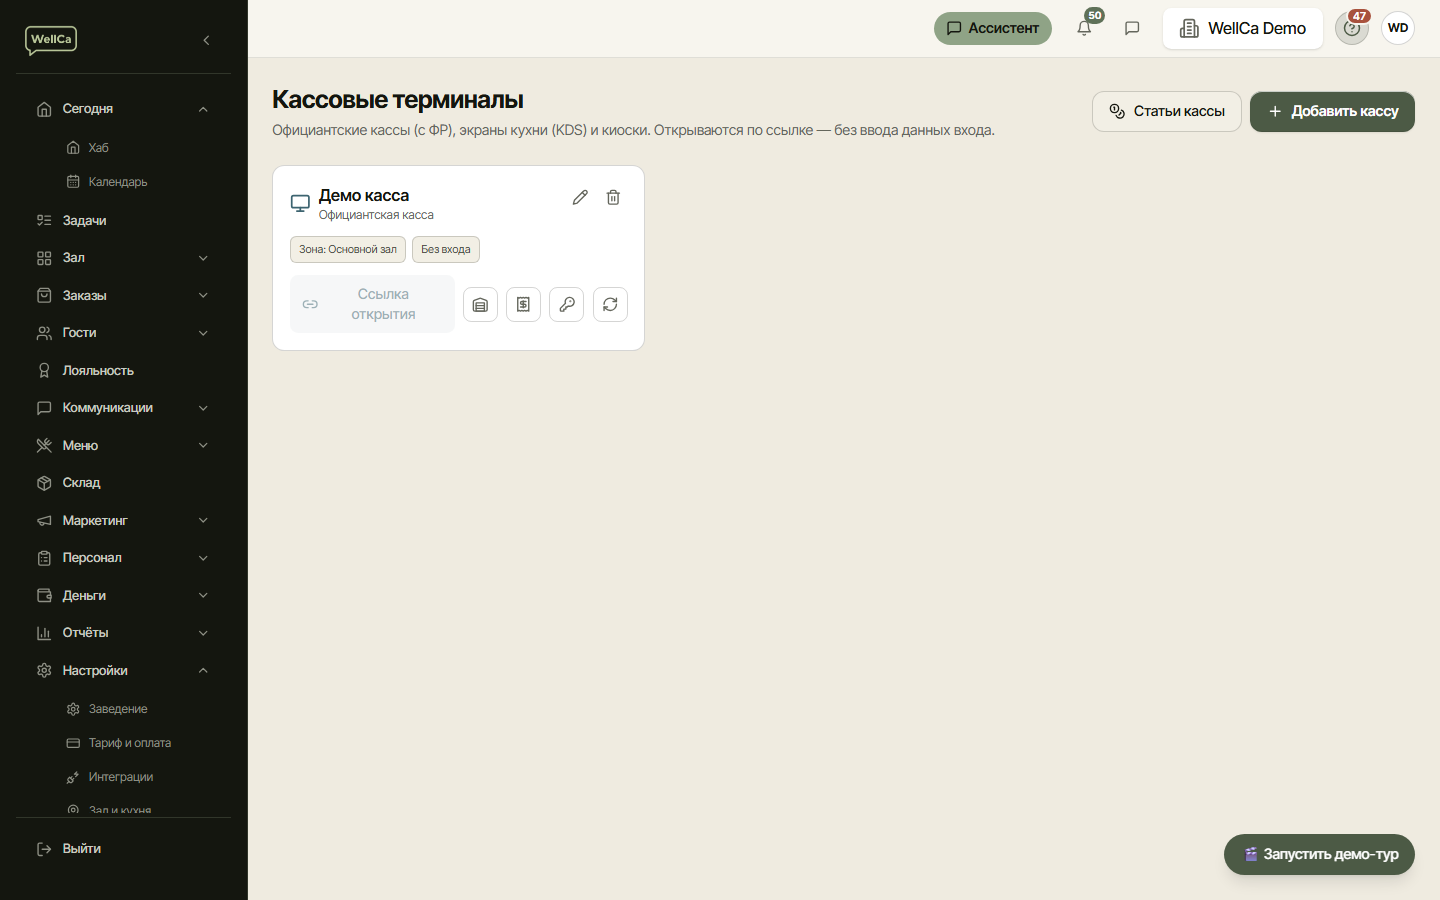Screen dimensions: 1440x900
Task: Open Ассистент in the header
Action: [993, 28]
